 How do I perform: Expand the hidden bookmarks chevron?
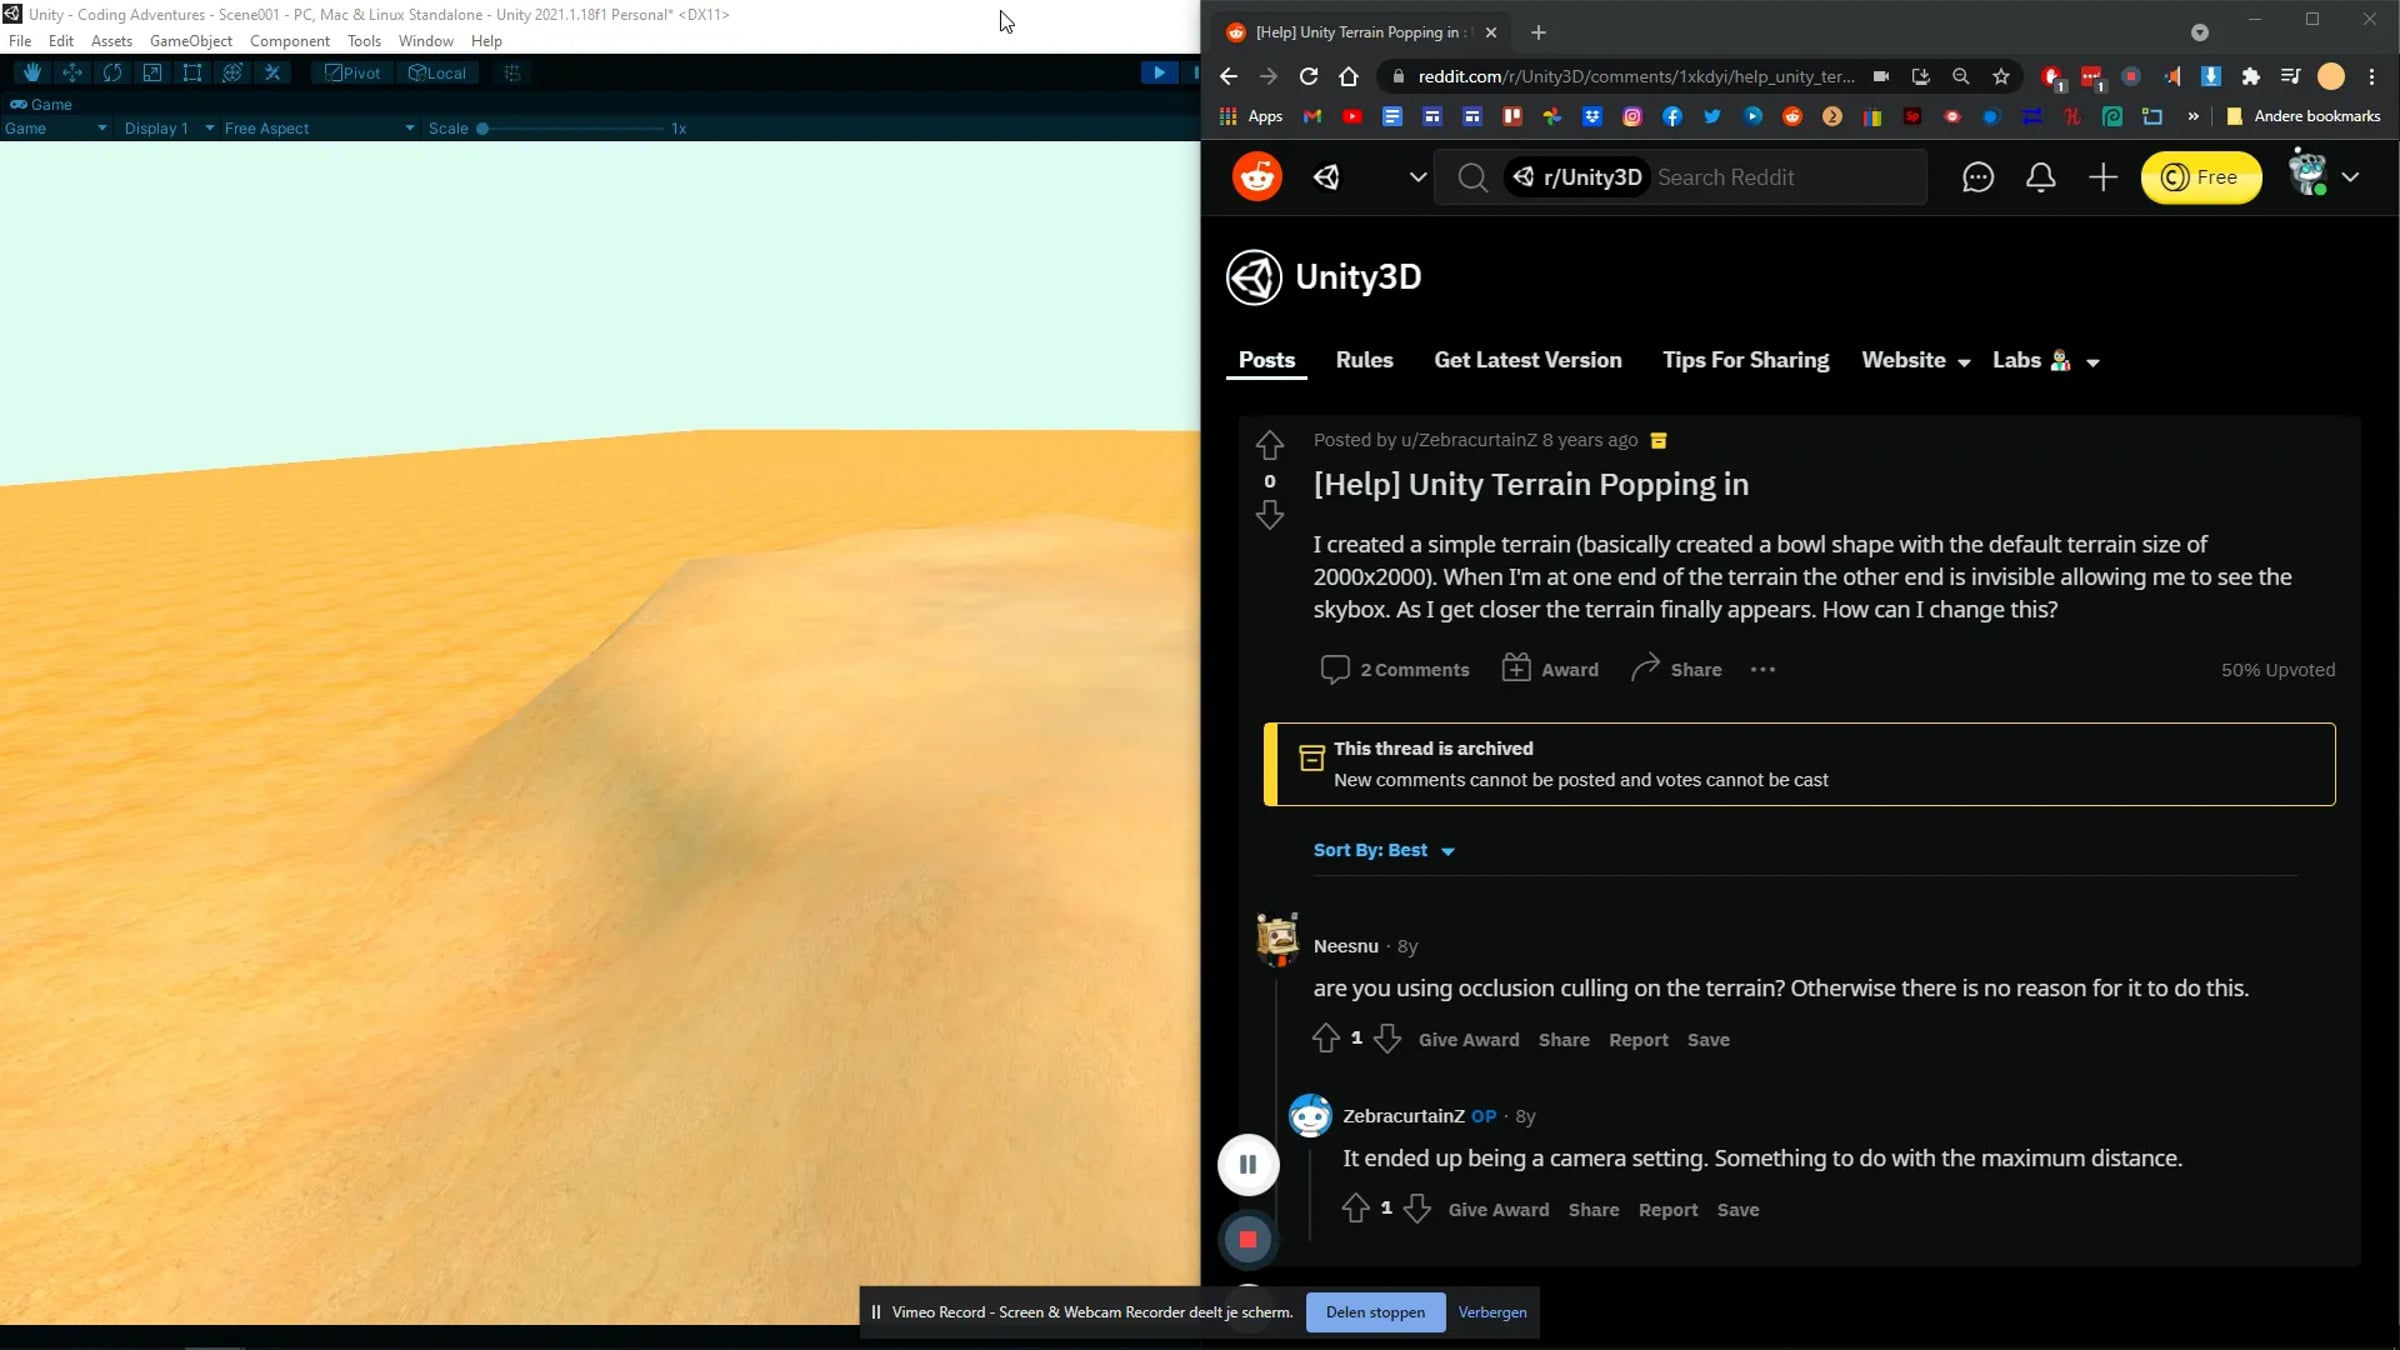click(2193, 117)
